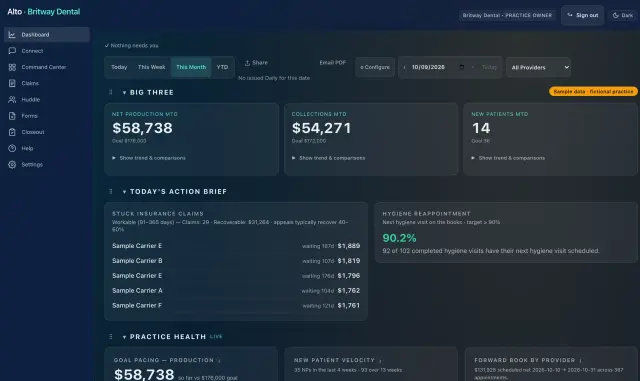Click Sample Carrier F row
This screenshot has width=640, height=381.
coord(236,305)
